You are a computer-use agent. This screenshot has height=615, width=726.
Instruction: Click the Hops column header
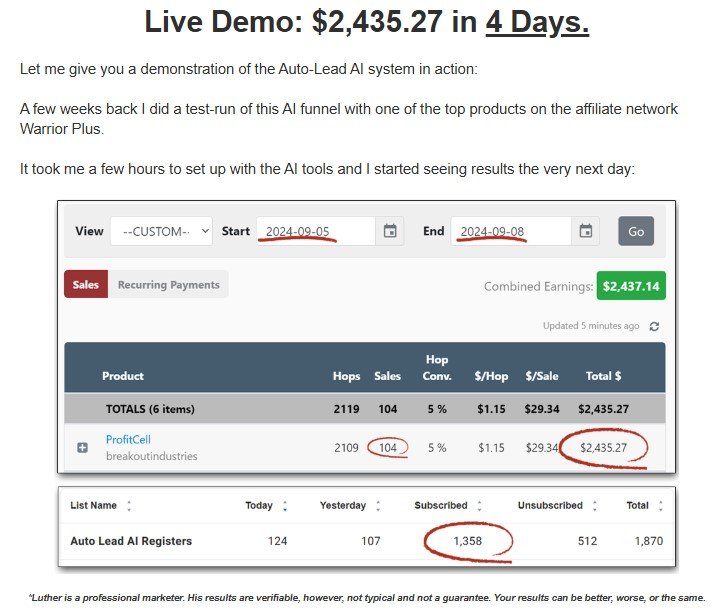[346, 376]
